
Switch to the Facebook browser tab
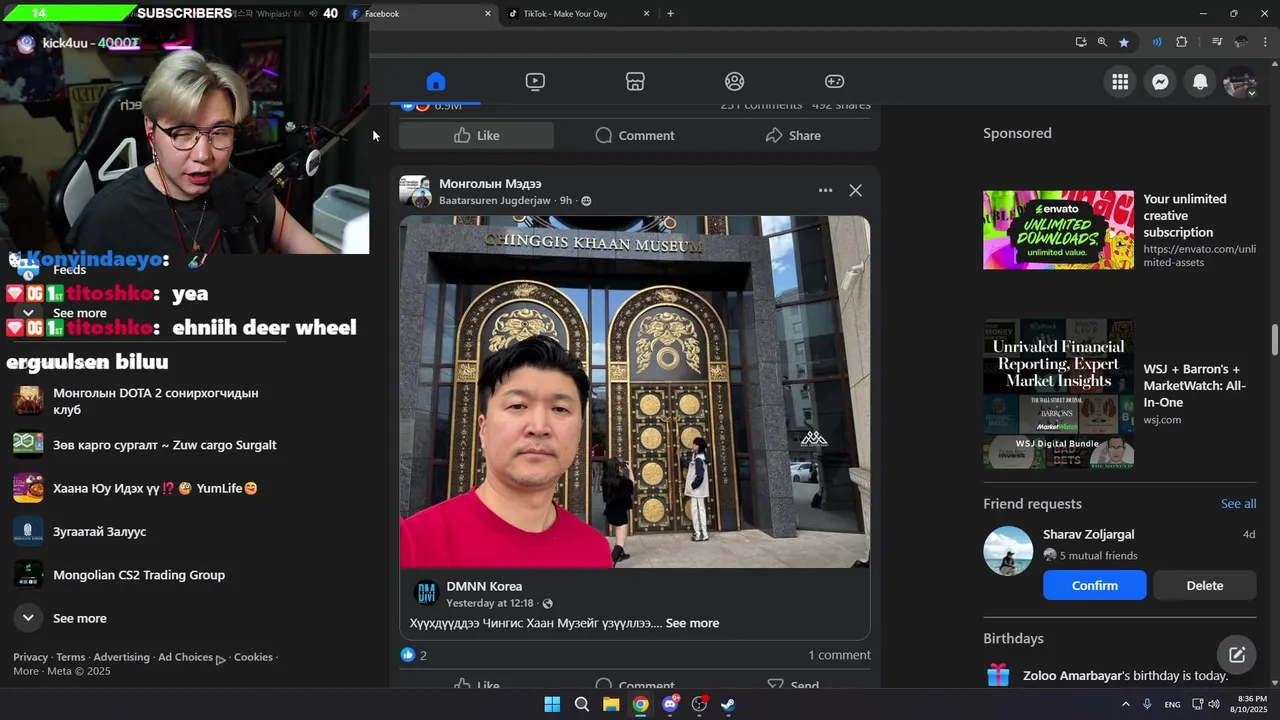[421, 14]
